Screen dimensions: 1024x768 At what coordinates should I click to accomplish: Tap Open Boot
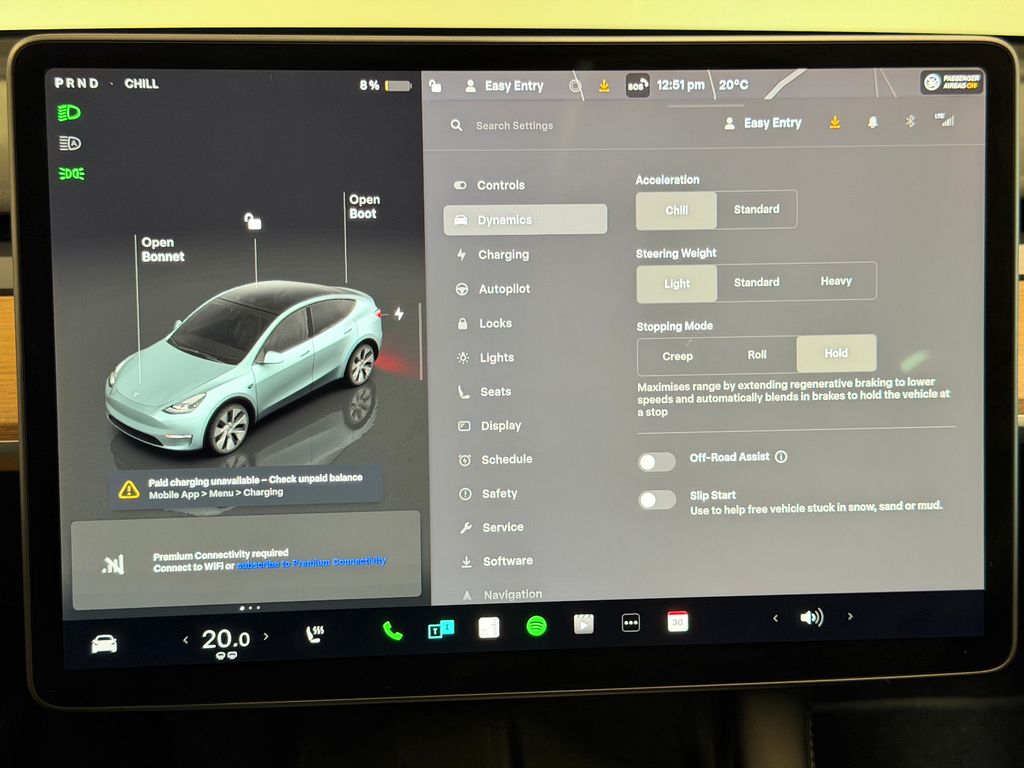364,206
